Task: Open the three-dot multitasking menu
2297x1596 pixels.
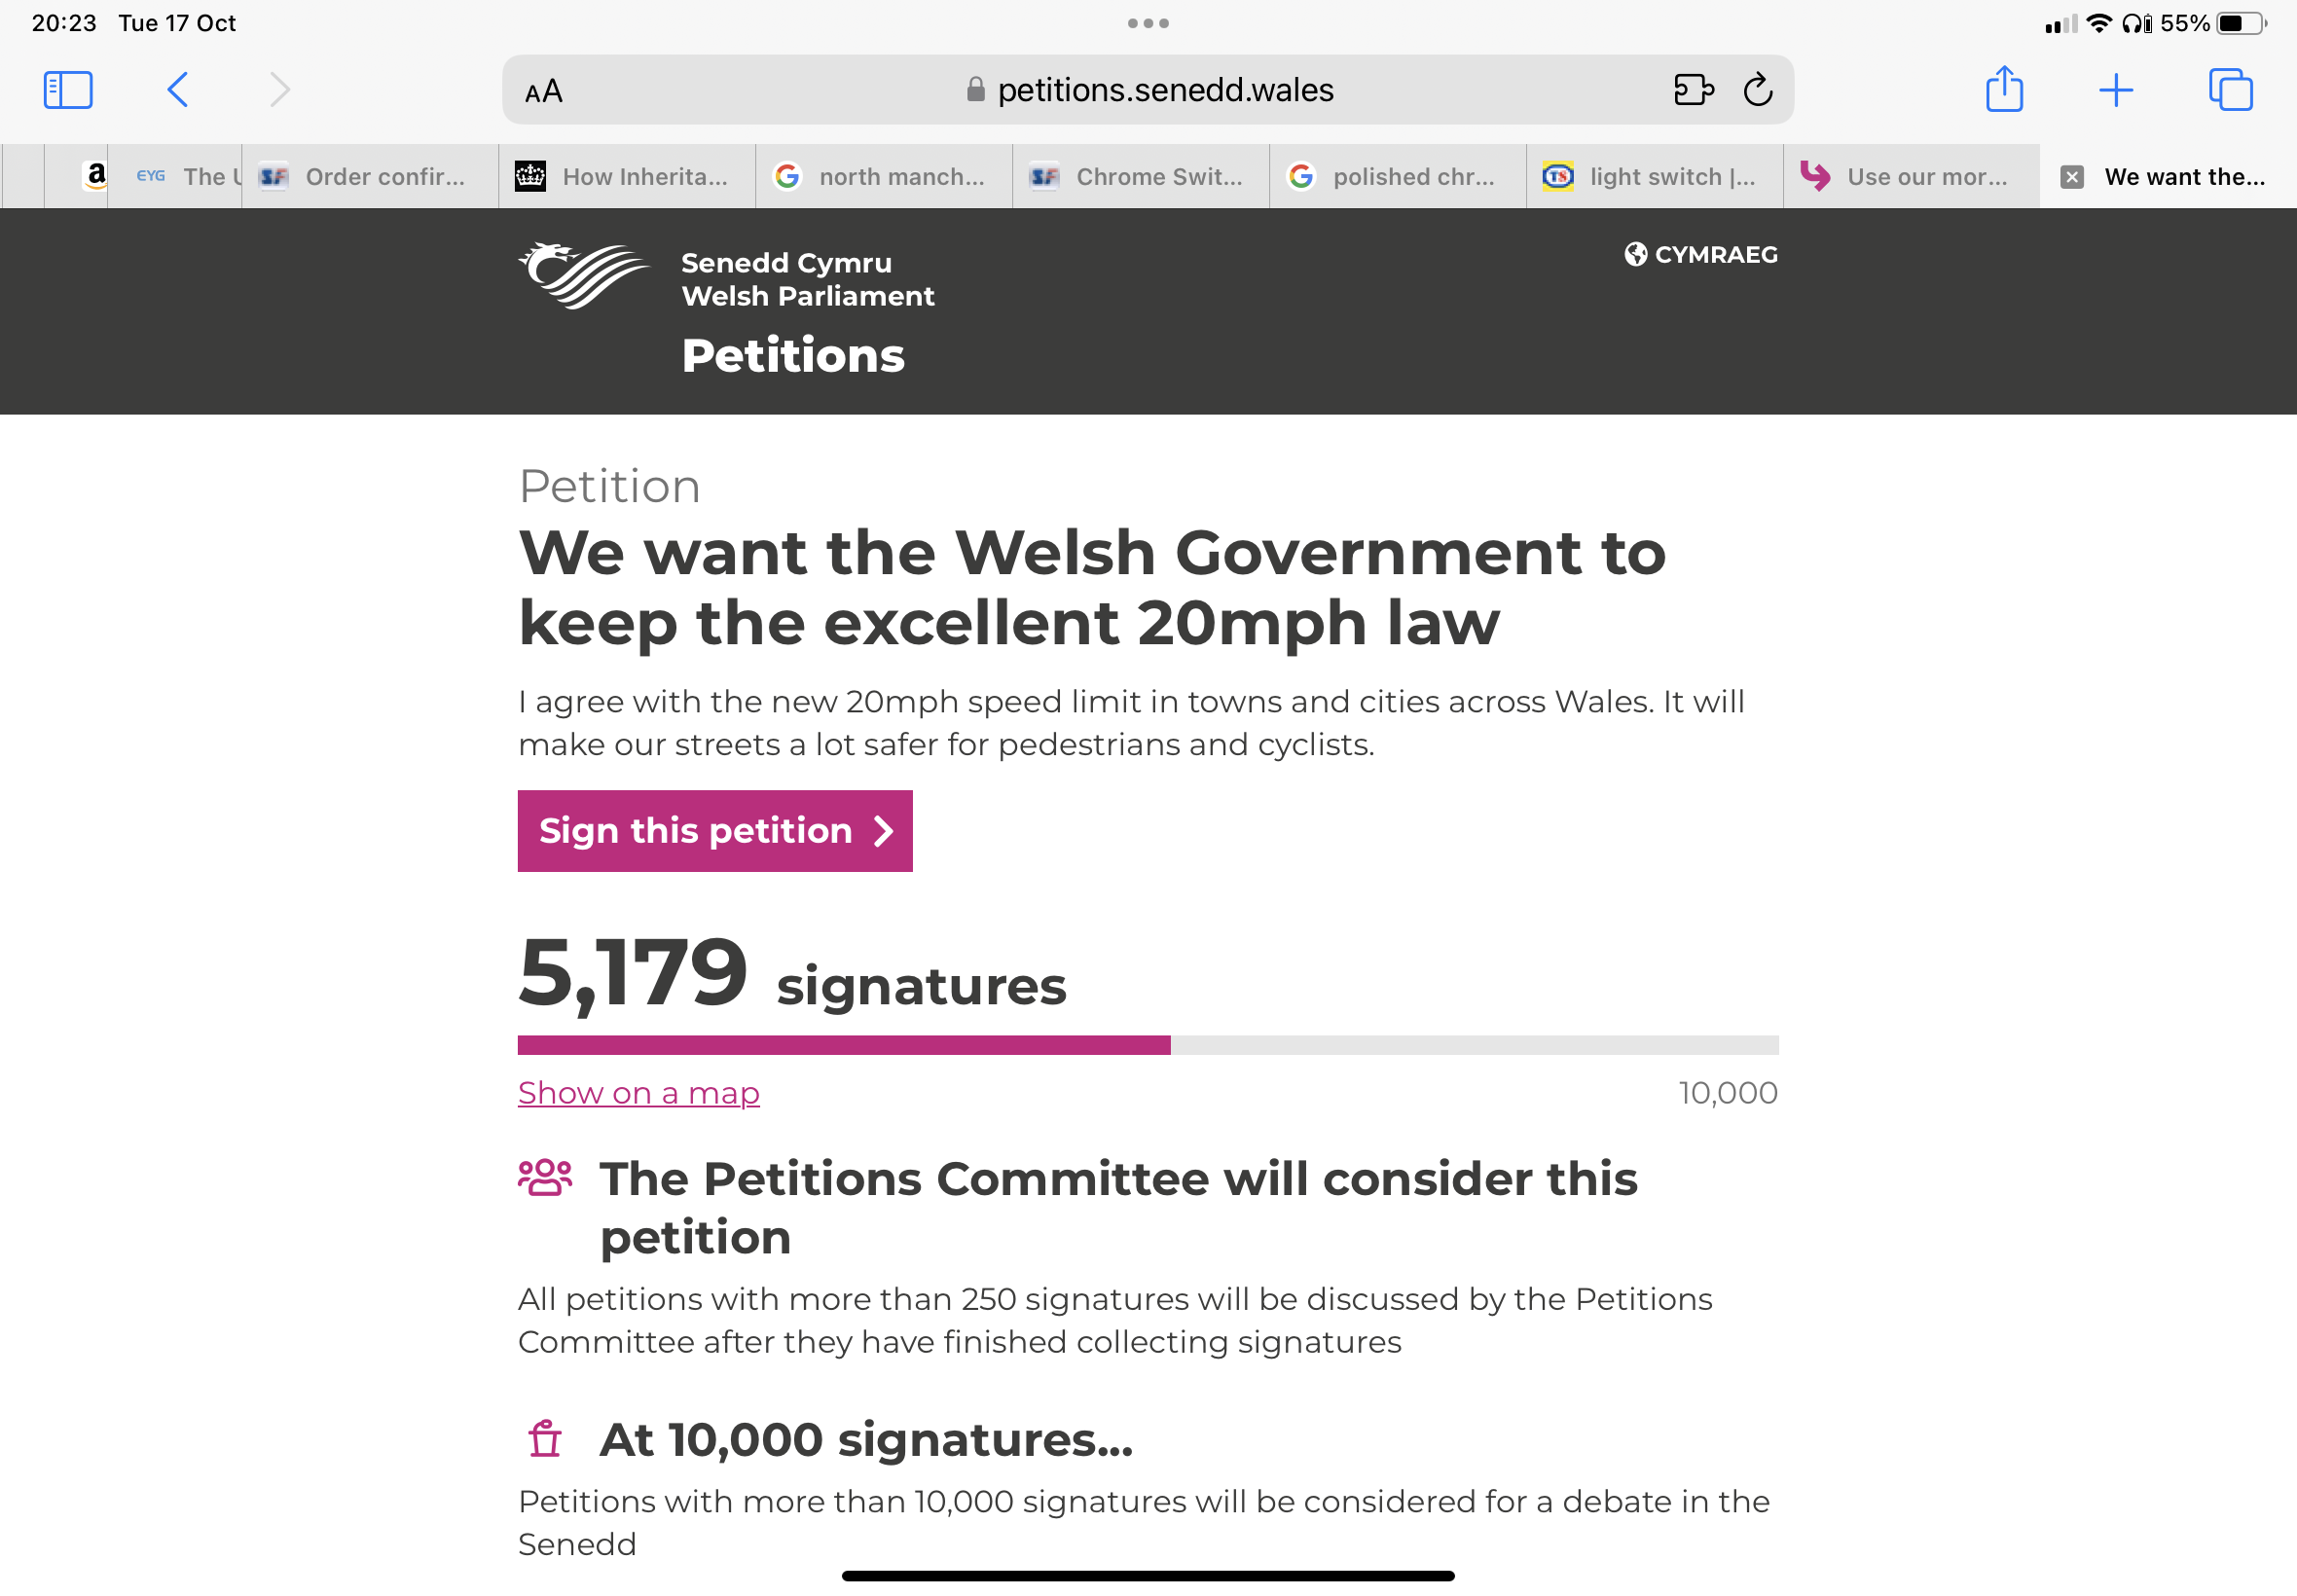Action: (1148, 23)
